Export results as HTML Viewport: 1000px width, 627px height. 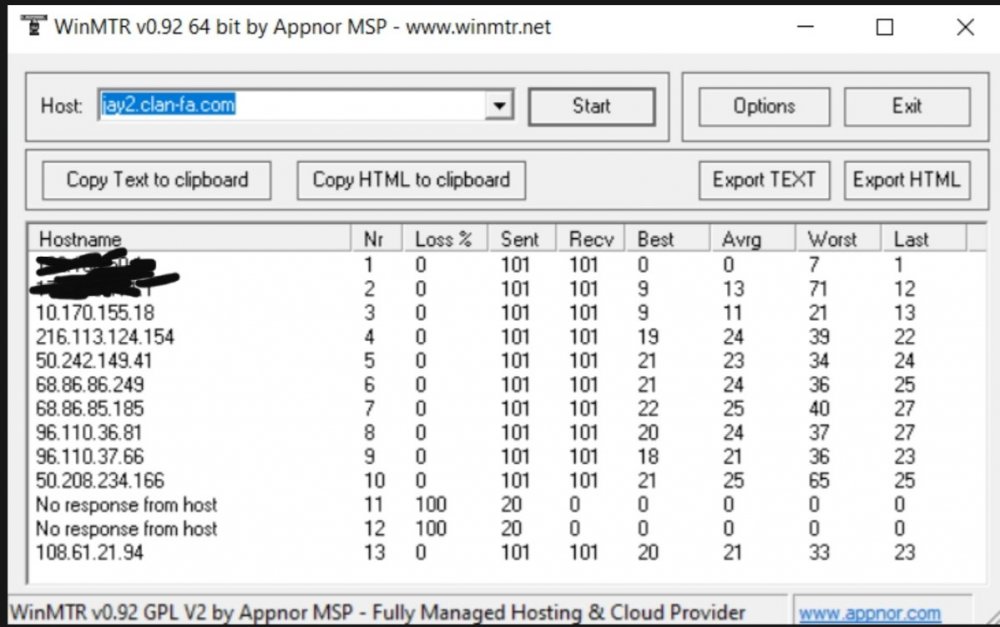coord(907,180)
